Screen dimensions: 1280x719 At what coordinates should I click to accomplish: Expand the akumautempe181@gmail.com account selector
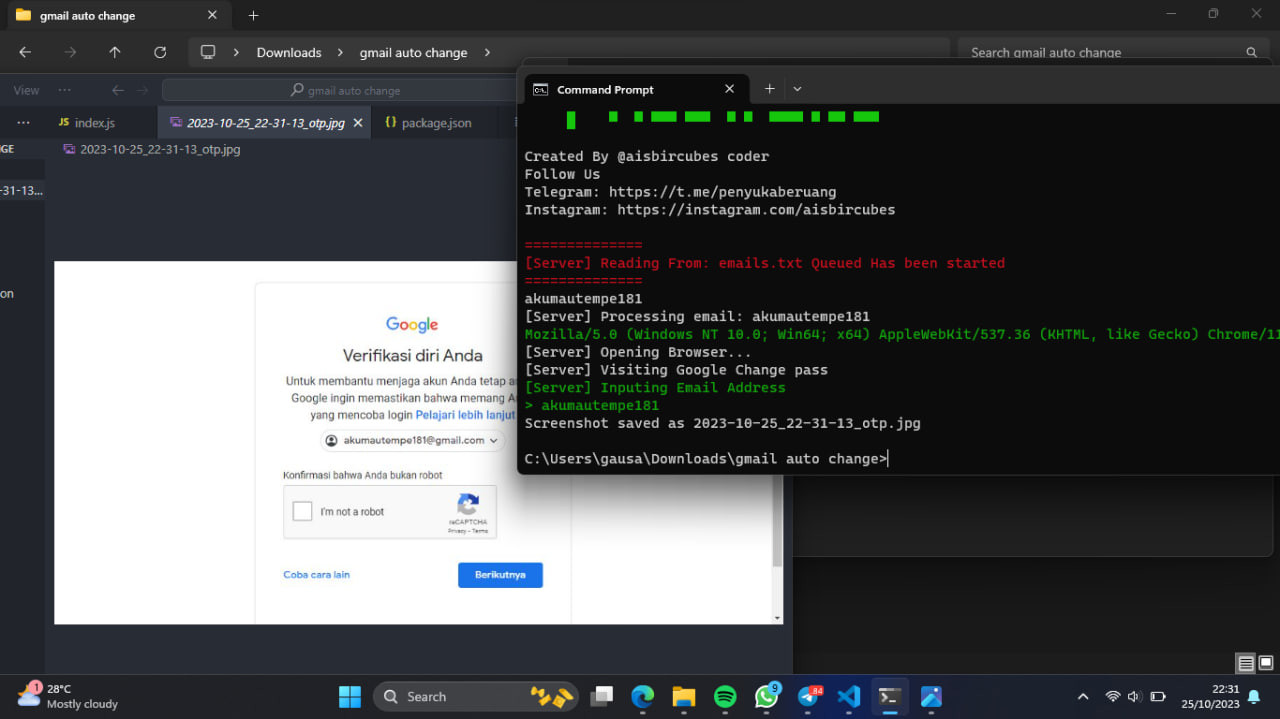point(413,440)
